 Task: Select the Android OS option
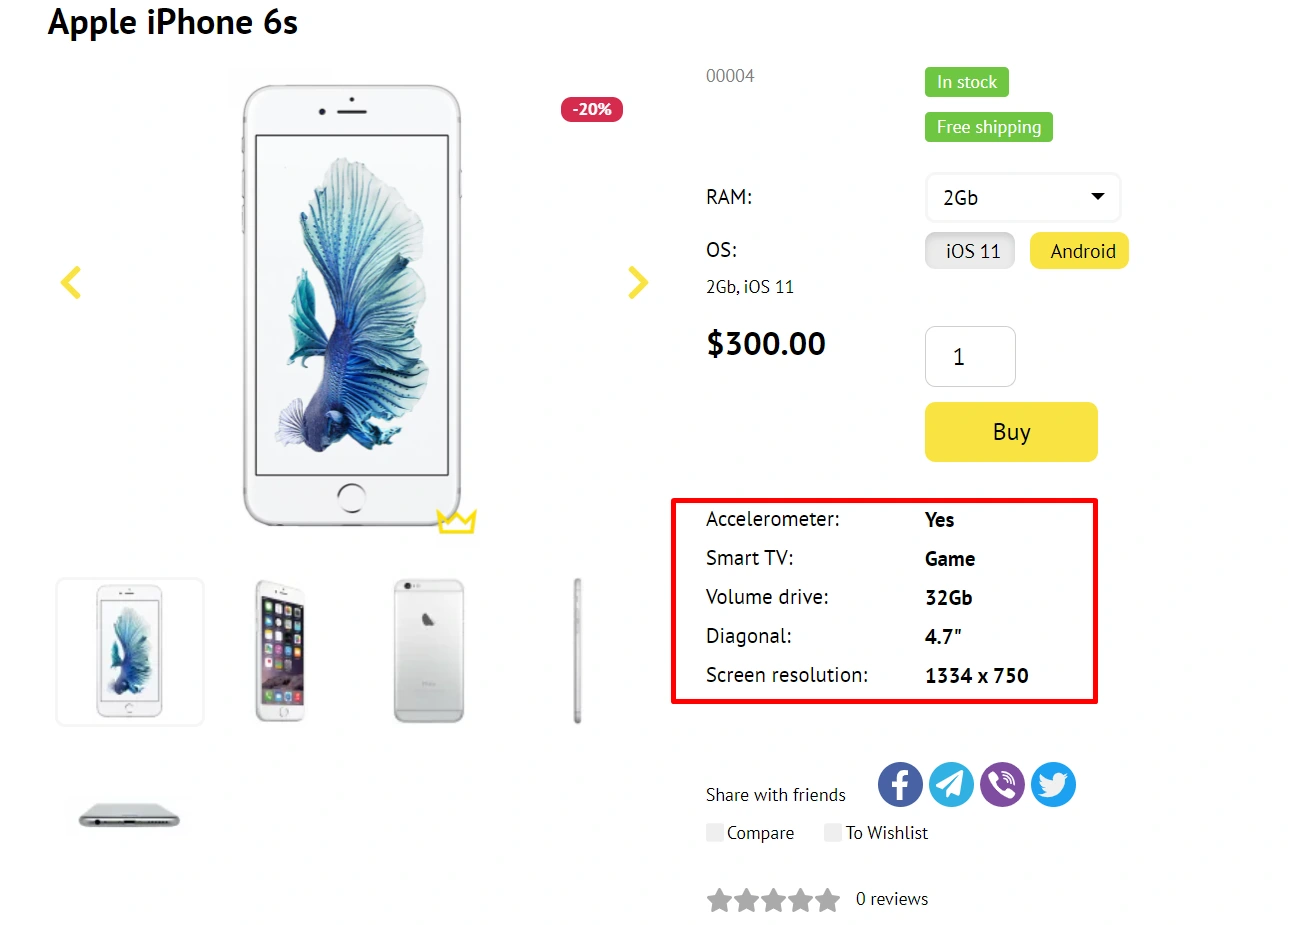click(1079, 251)
